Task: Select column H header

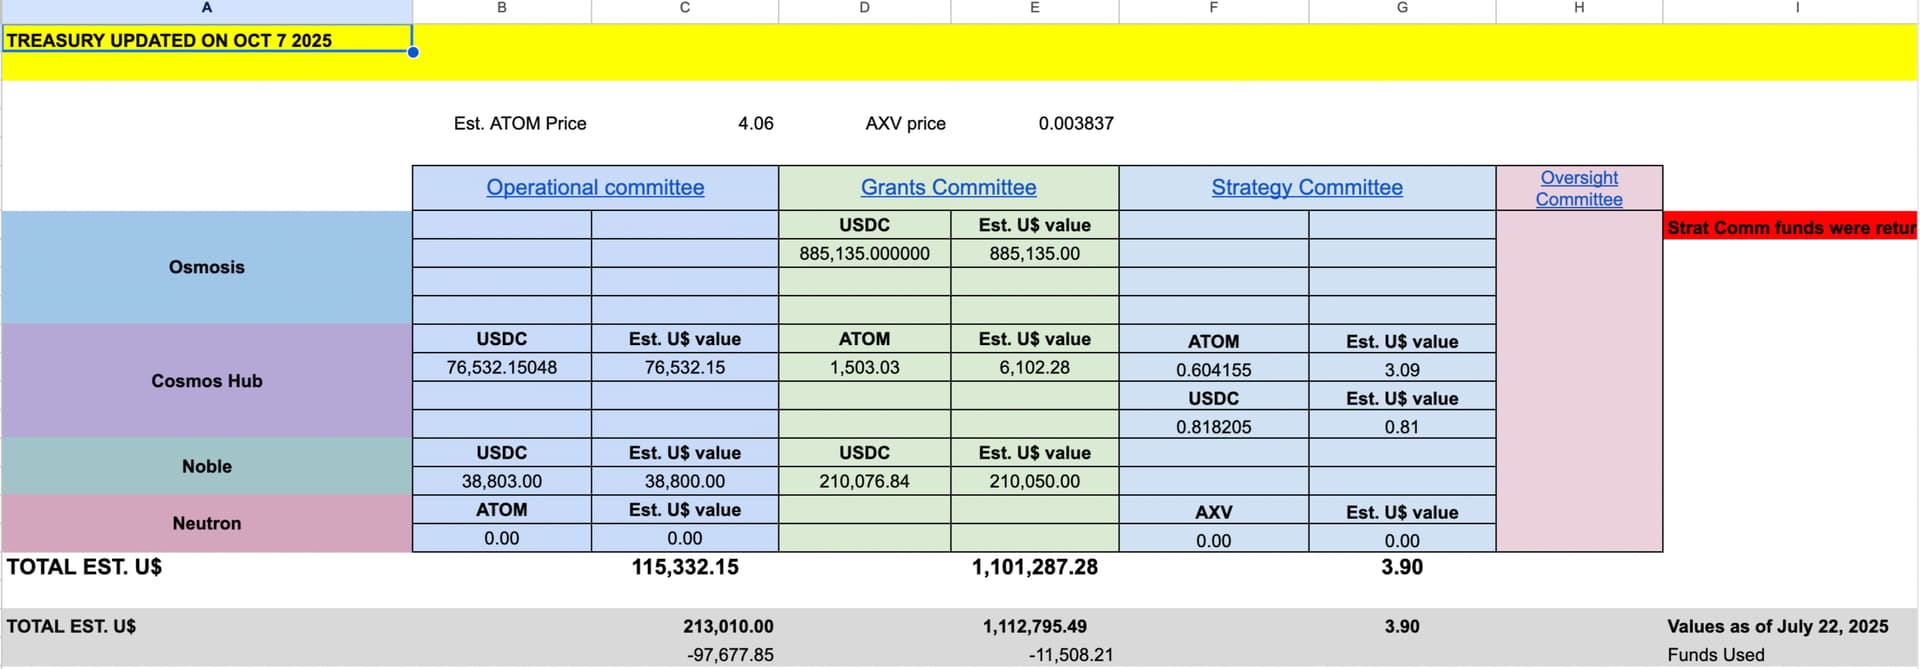Action: (x=1578, y=8)
